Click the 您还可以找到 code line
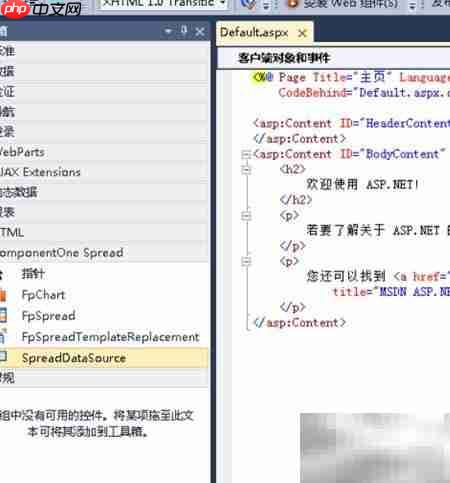This screenshot has width=450, height=483. 378,276
